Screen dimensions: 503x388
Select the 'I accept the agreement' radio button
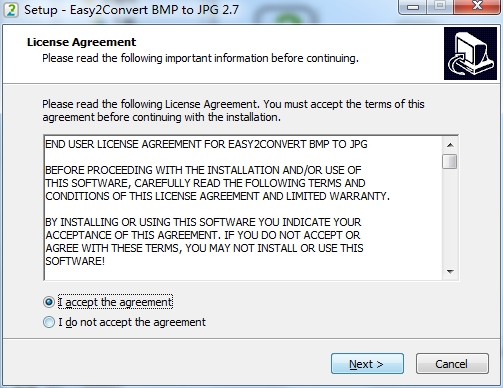point(49,302)
